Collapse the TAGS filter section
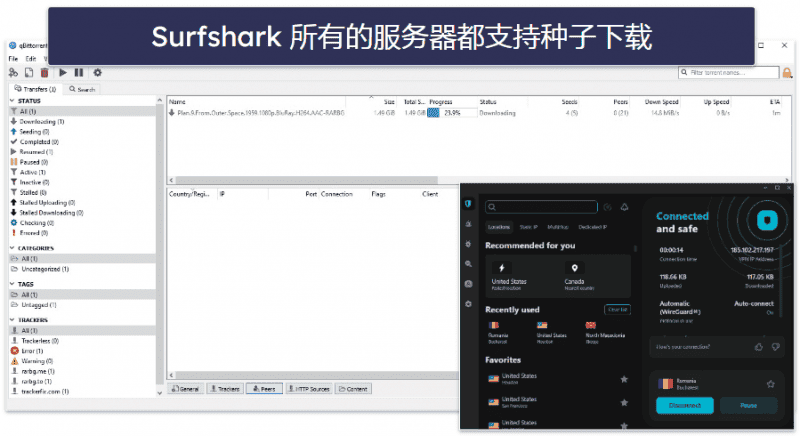This screenshot has width=800, height=436. point(12,284)
